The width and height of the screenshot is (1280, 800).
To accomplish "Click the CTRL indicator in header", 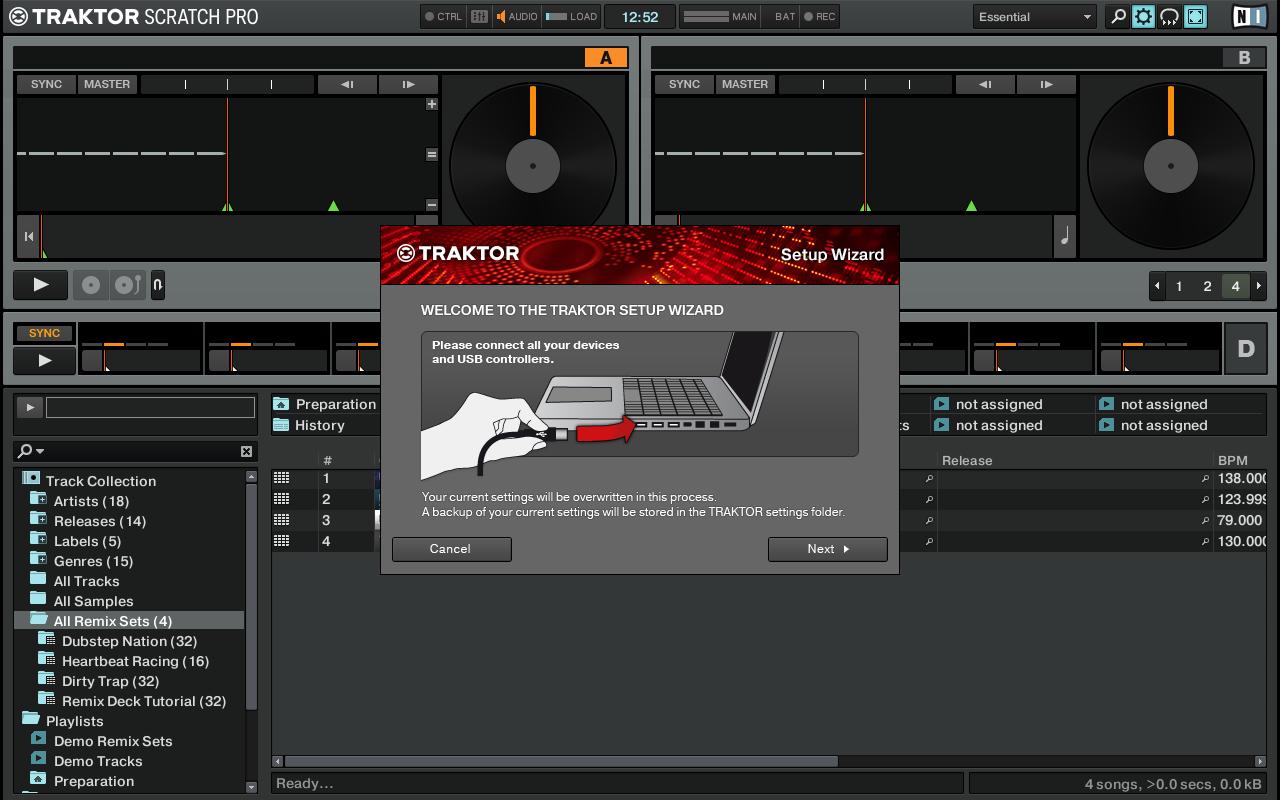I will pos(443,16).
